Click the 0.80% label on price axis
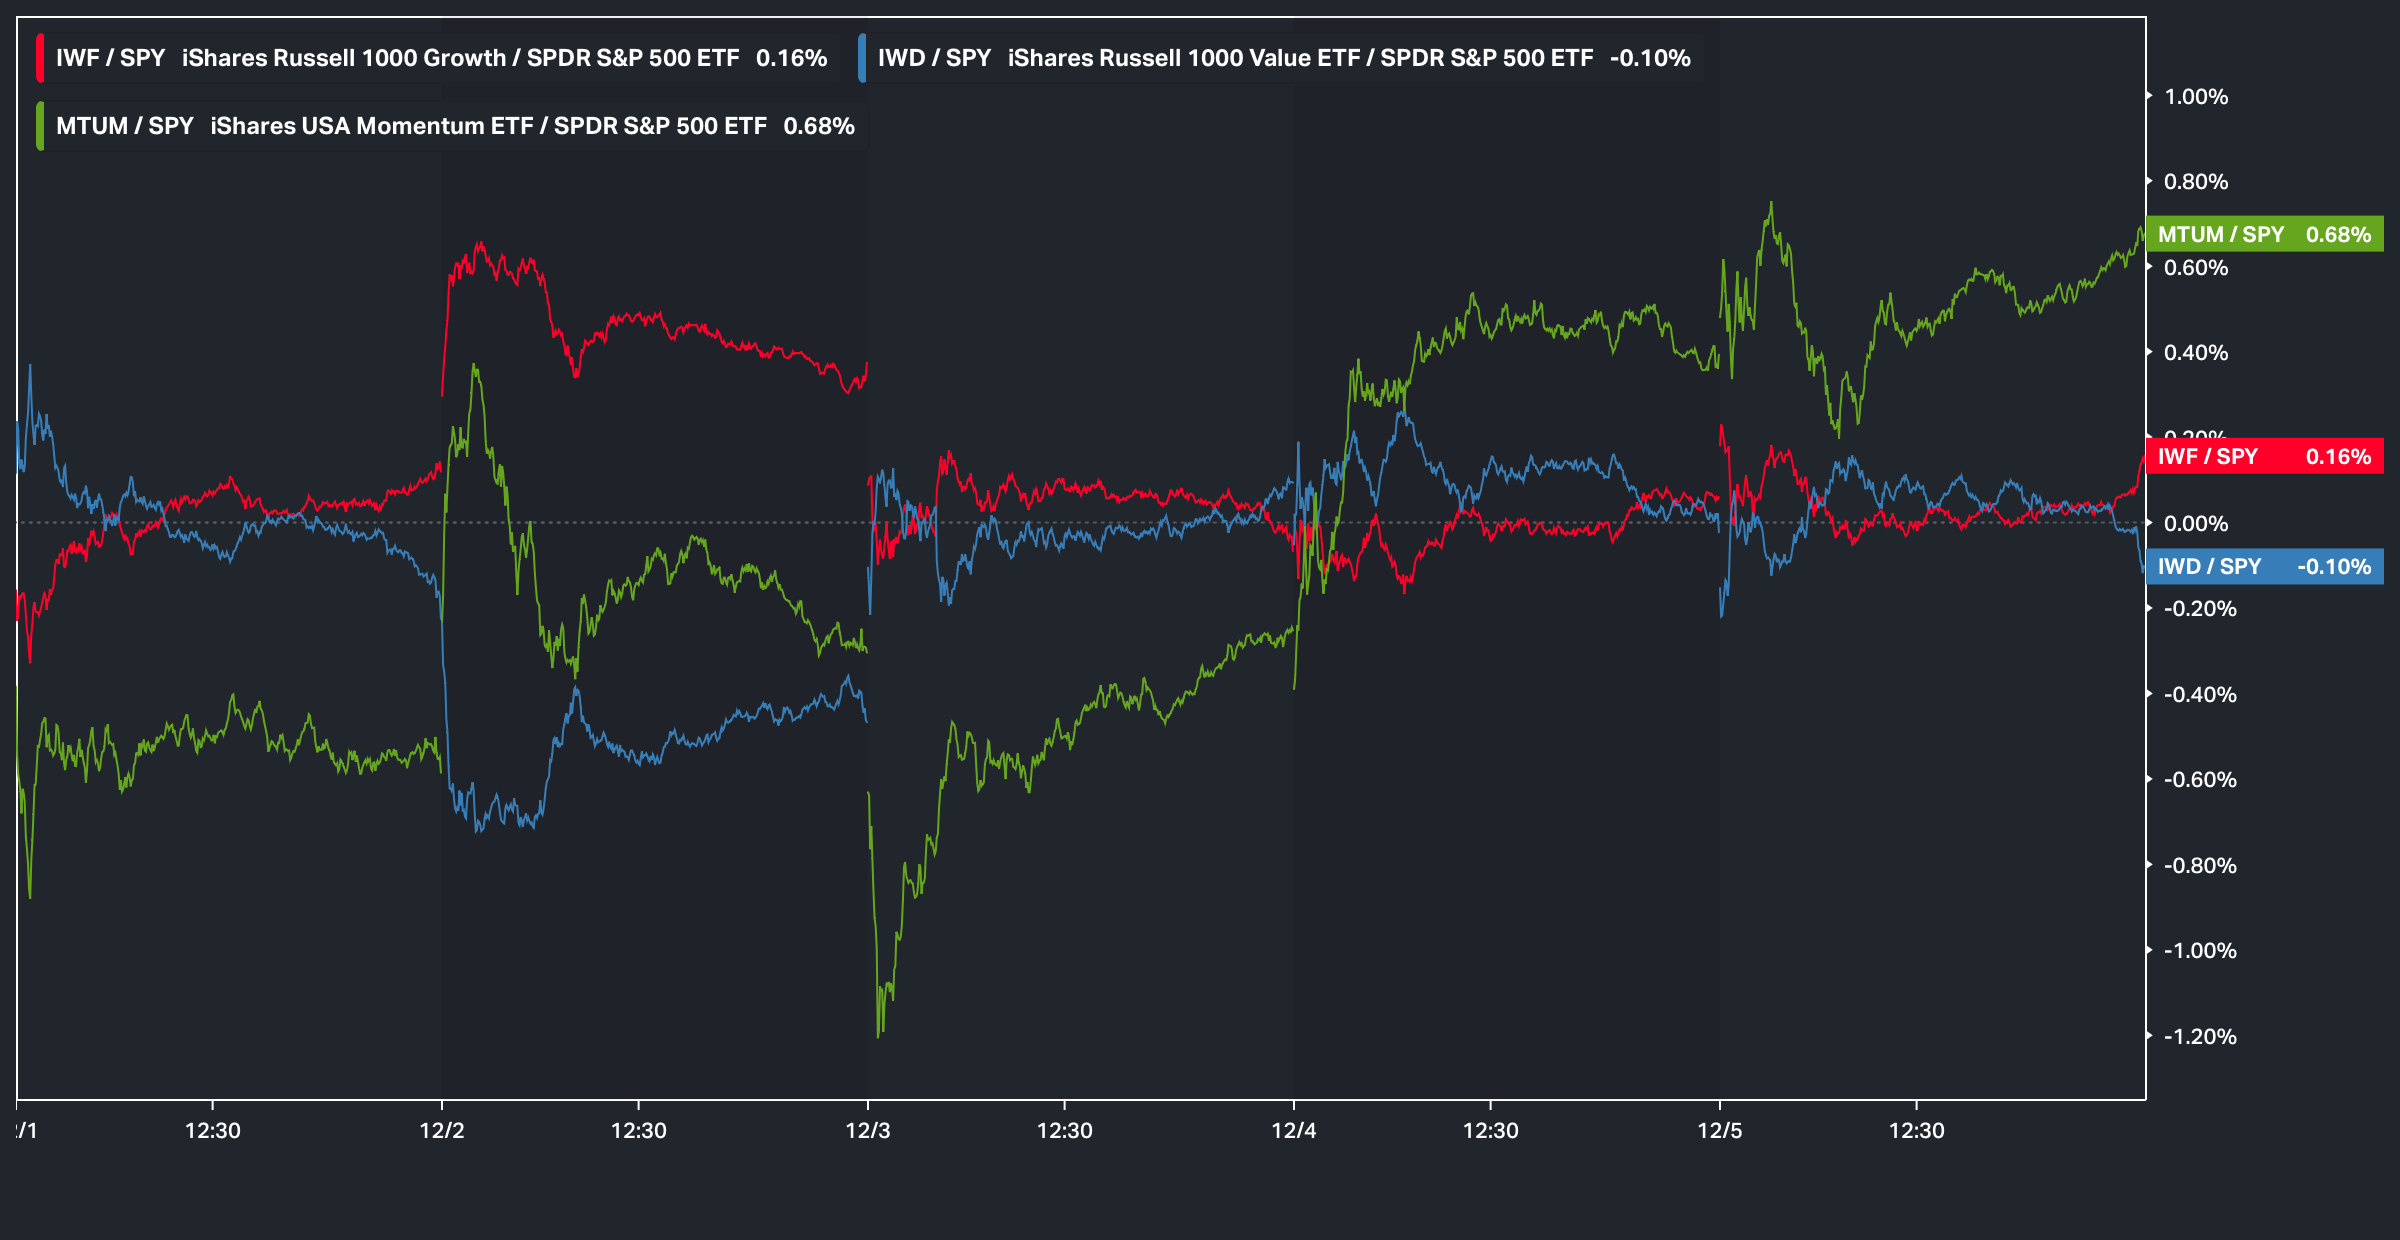The width and height of the screenshot is (2400, 1240). 2196,182
